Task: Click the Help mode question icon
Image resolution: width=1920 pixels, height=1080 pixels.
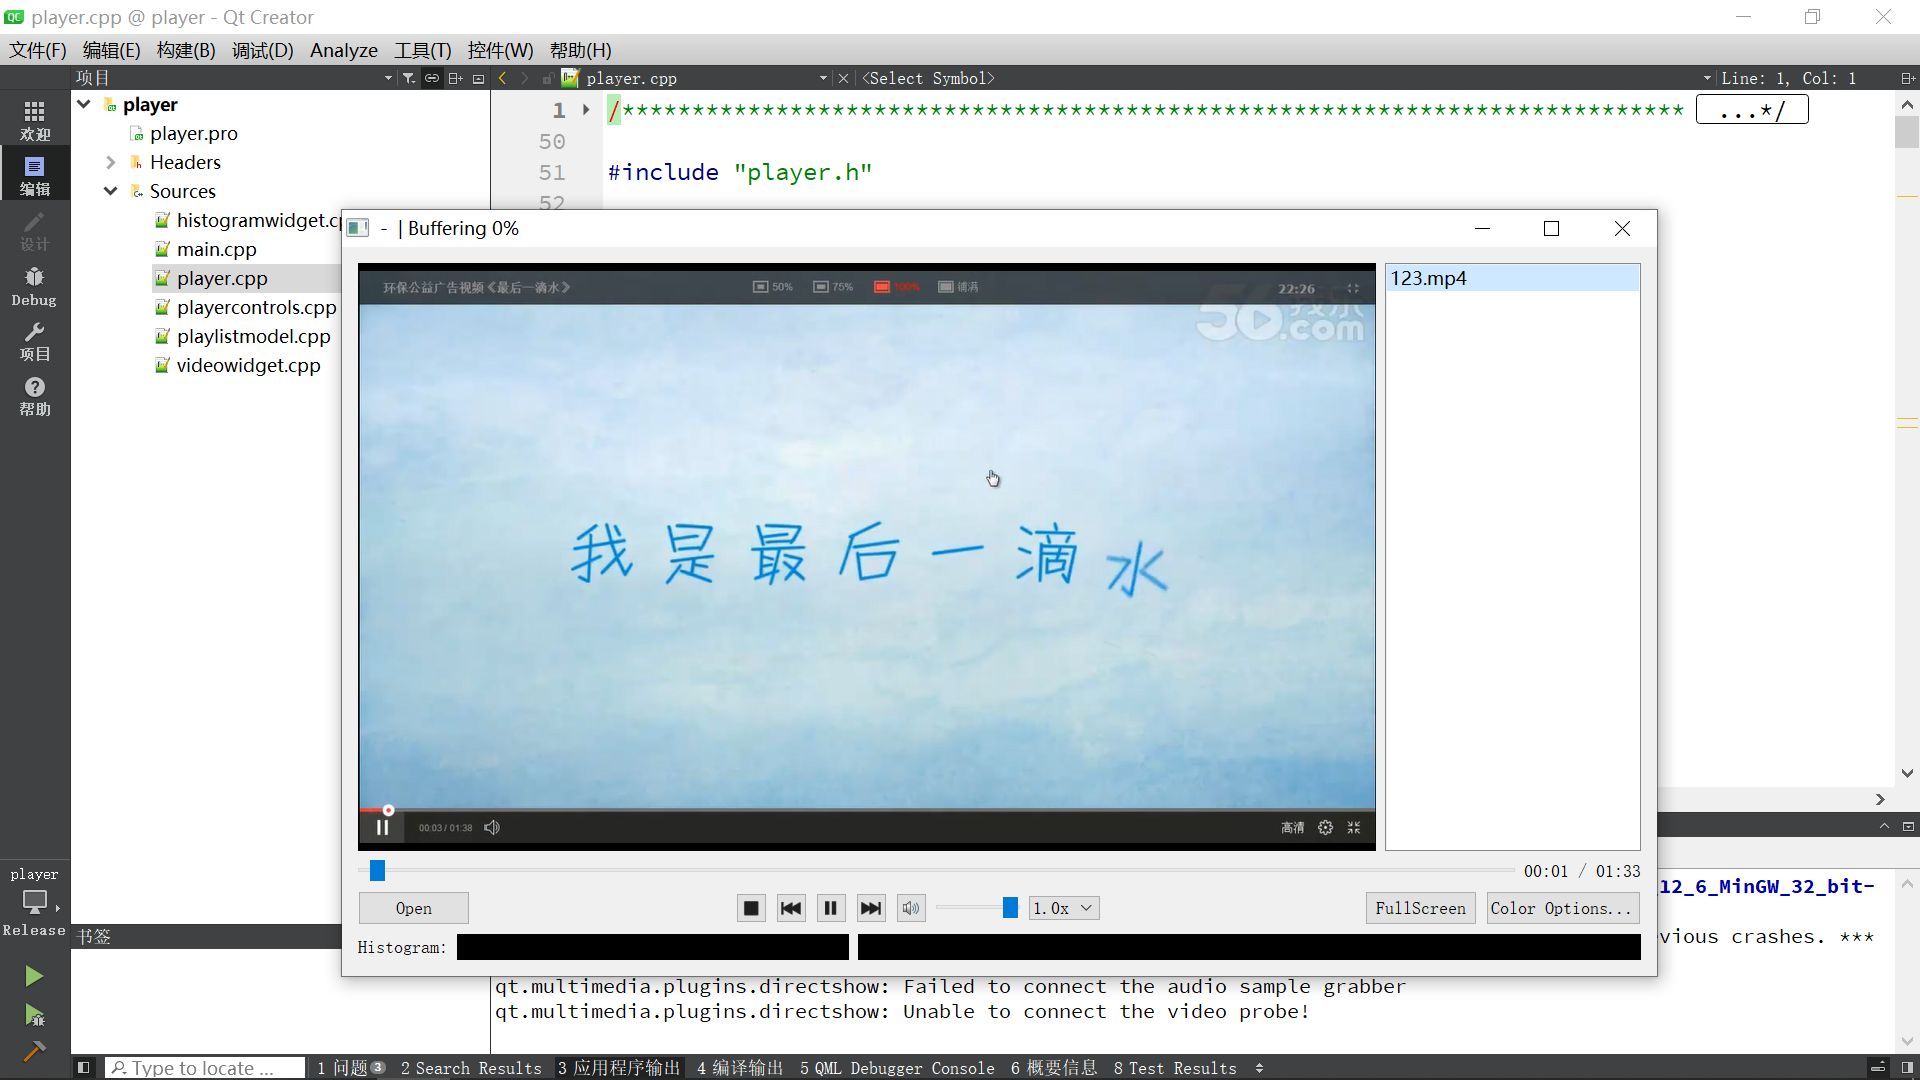Action: tap(34, 395)
